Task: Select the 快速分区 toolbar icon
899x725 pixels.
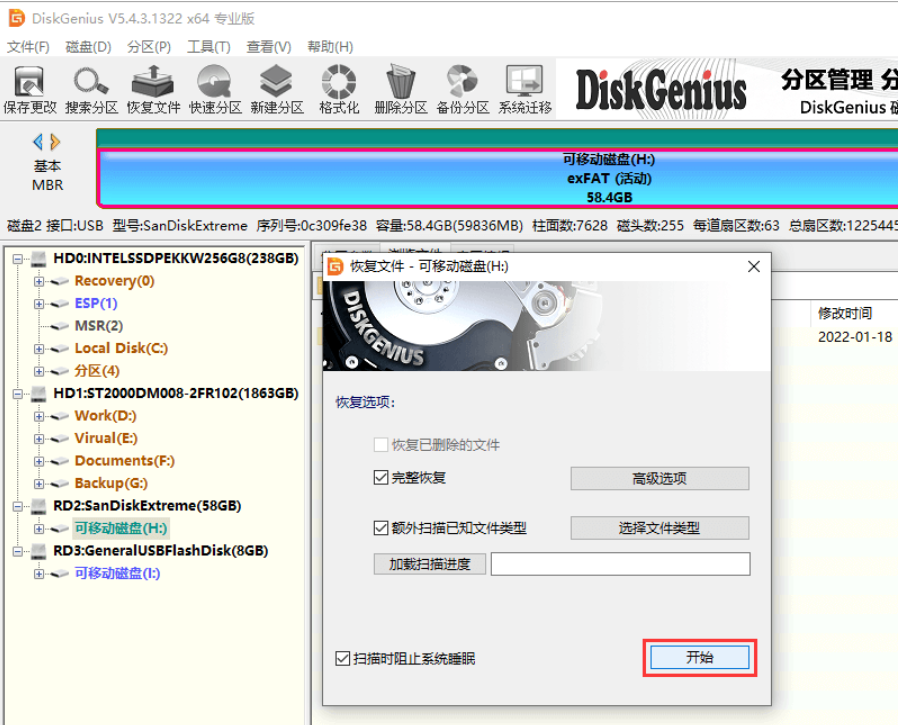Action: (x=215, y=82)
